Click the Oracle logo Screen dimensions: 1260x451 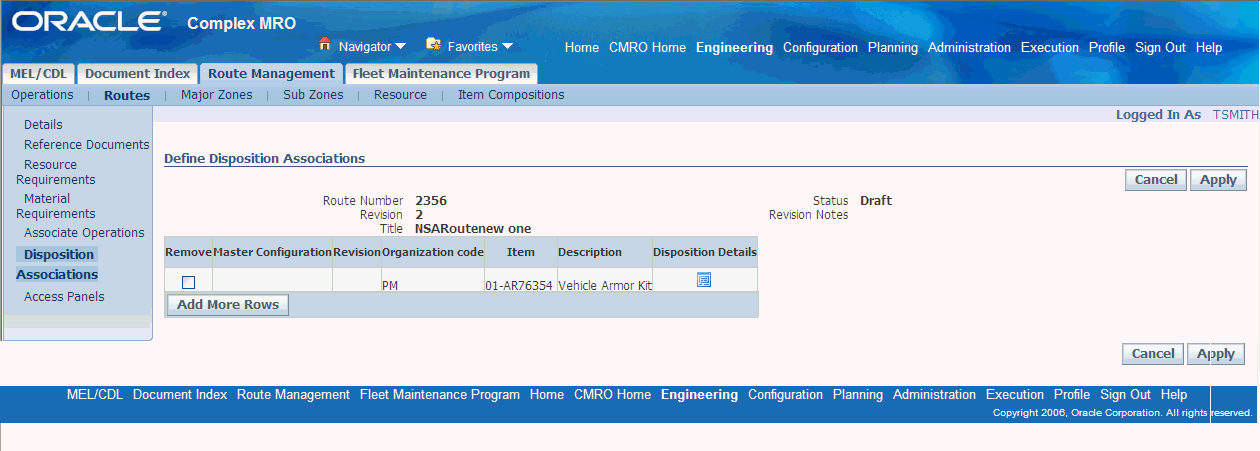coord(89,22)
